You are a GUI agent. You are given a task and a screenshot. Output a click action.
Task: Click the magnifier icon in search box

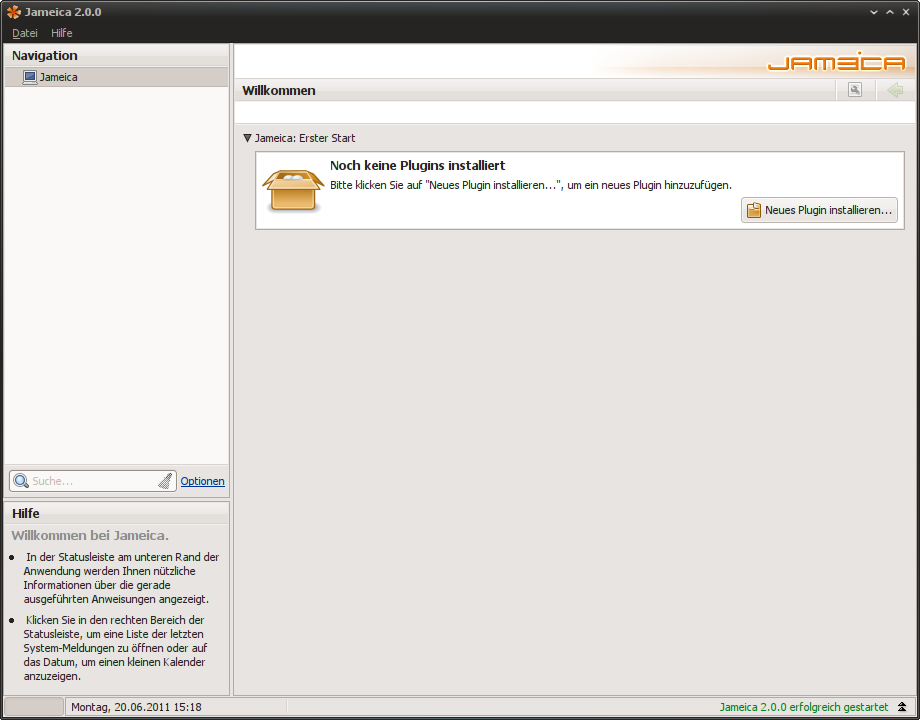(x=21, y=481)
